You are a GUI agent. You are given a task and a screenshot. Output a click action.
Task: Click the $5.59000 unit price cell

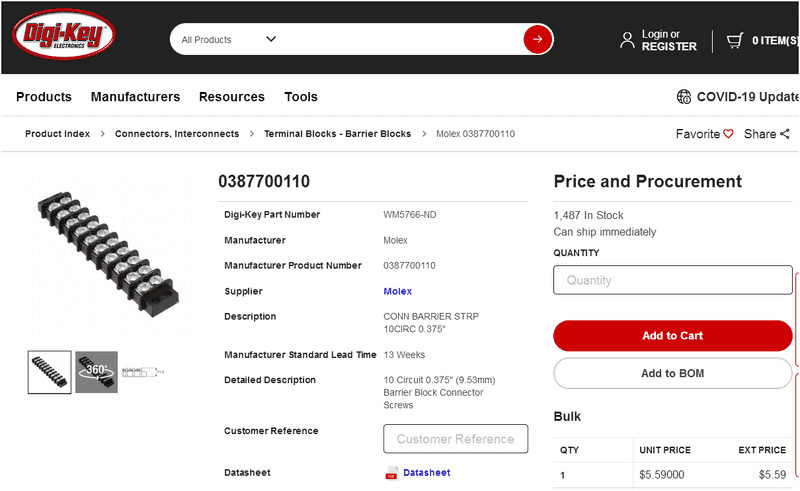[661, 475]
